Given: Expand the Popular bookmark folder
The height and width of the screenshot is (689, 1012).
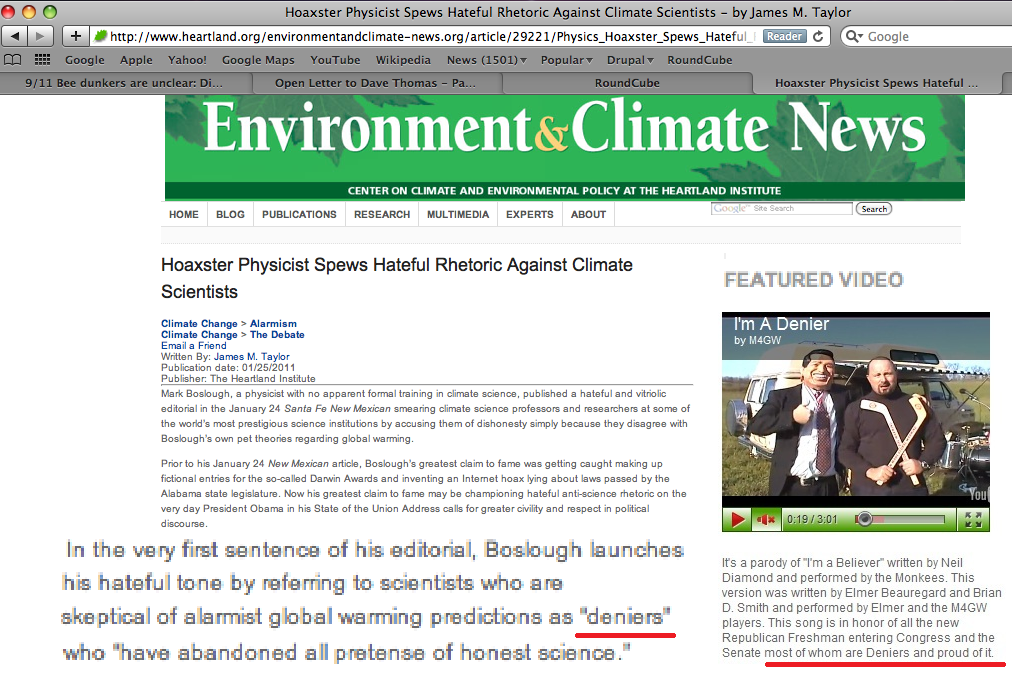Looking at the screenshot, I should (x=567, y=60).
